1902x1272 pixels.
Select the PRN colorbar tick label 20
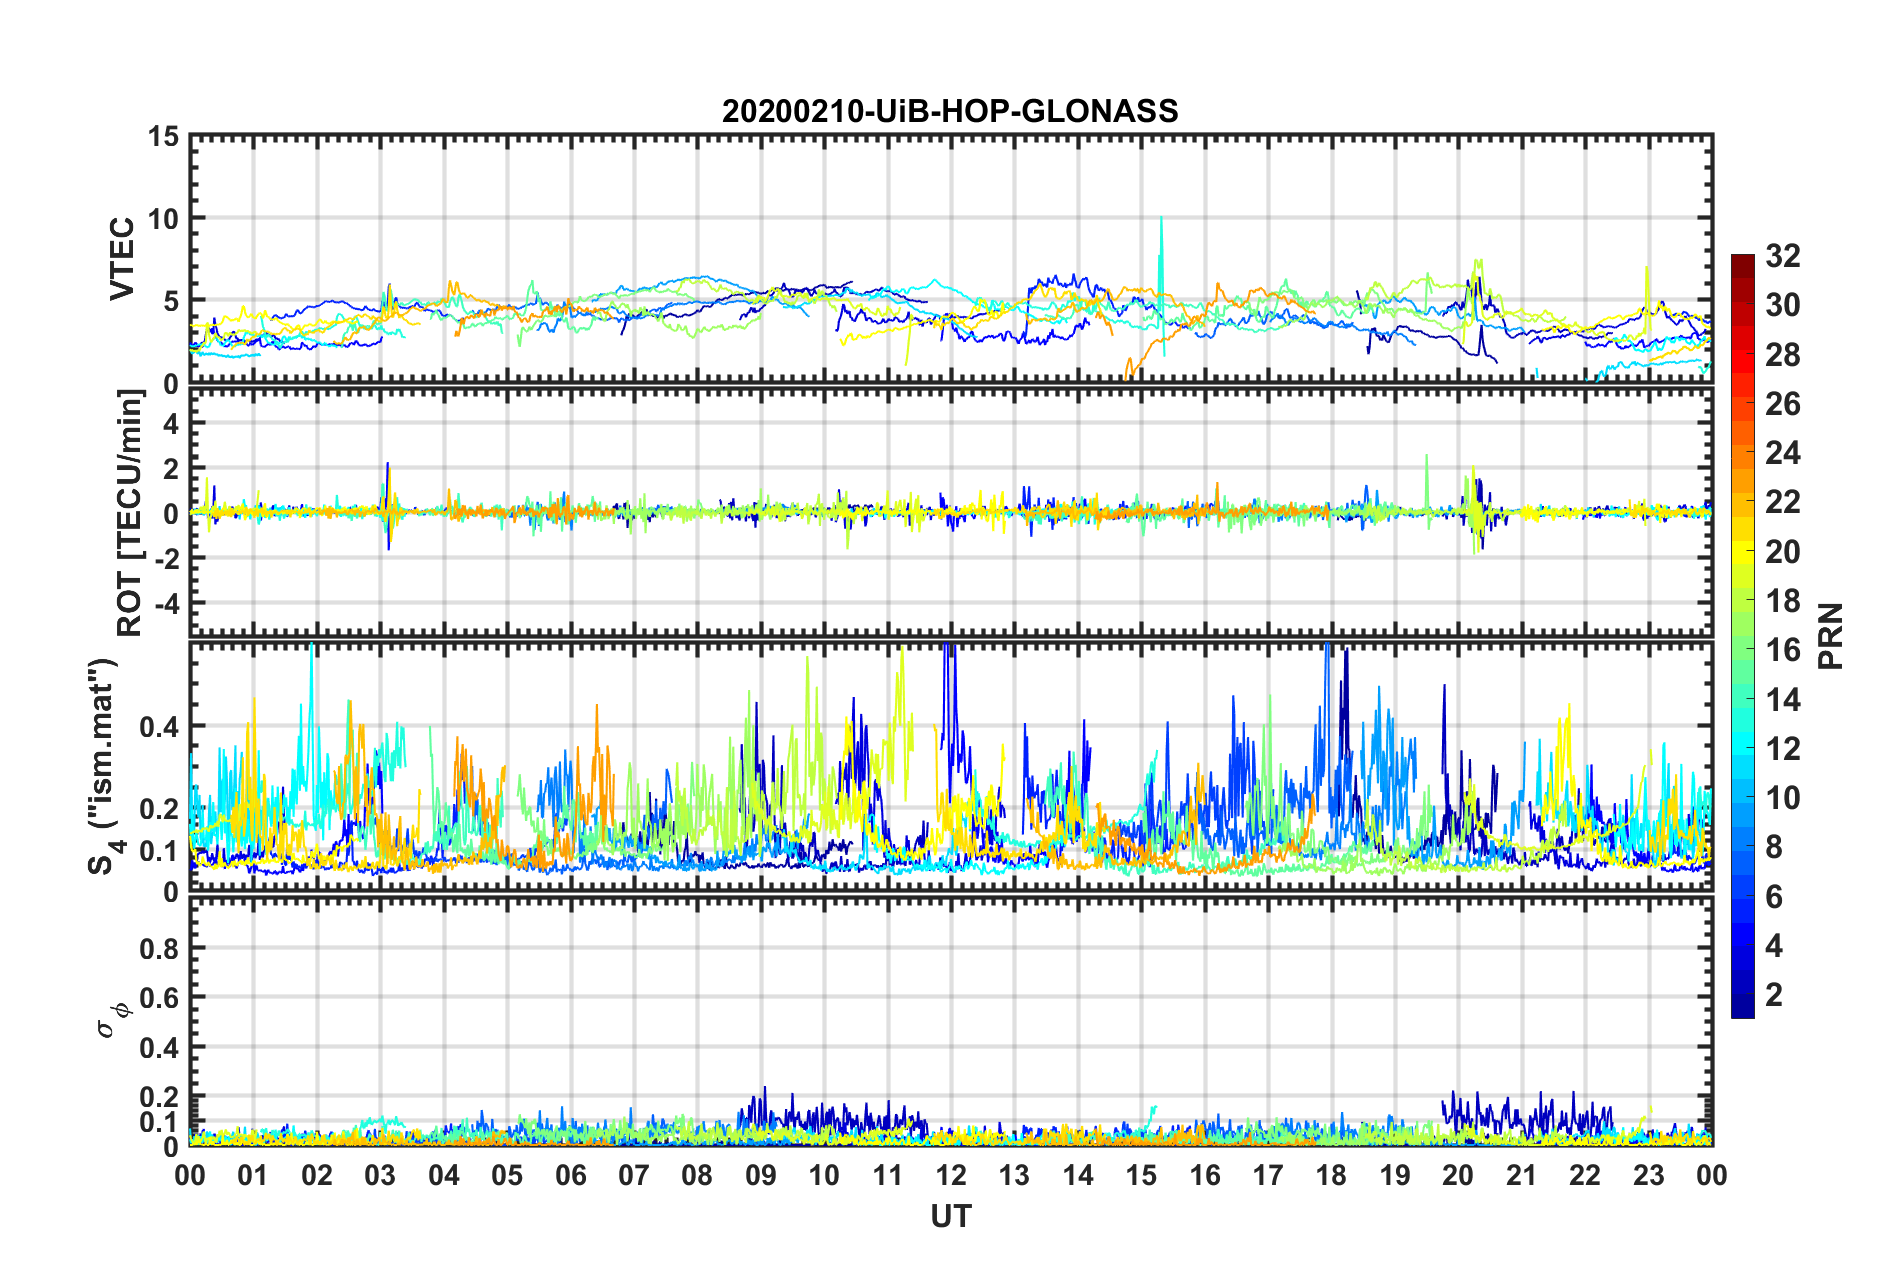tap(1783, 552)
